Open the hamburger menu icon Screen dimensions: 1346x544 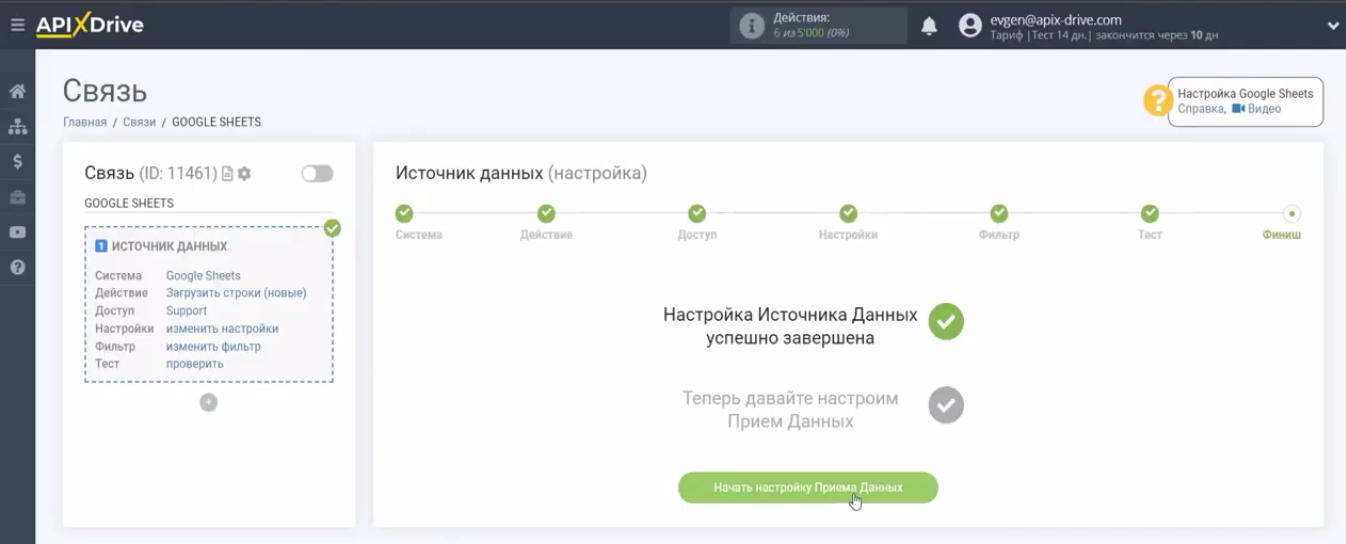click(x=17, y=25)
